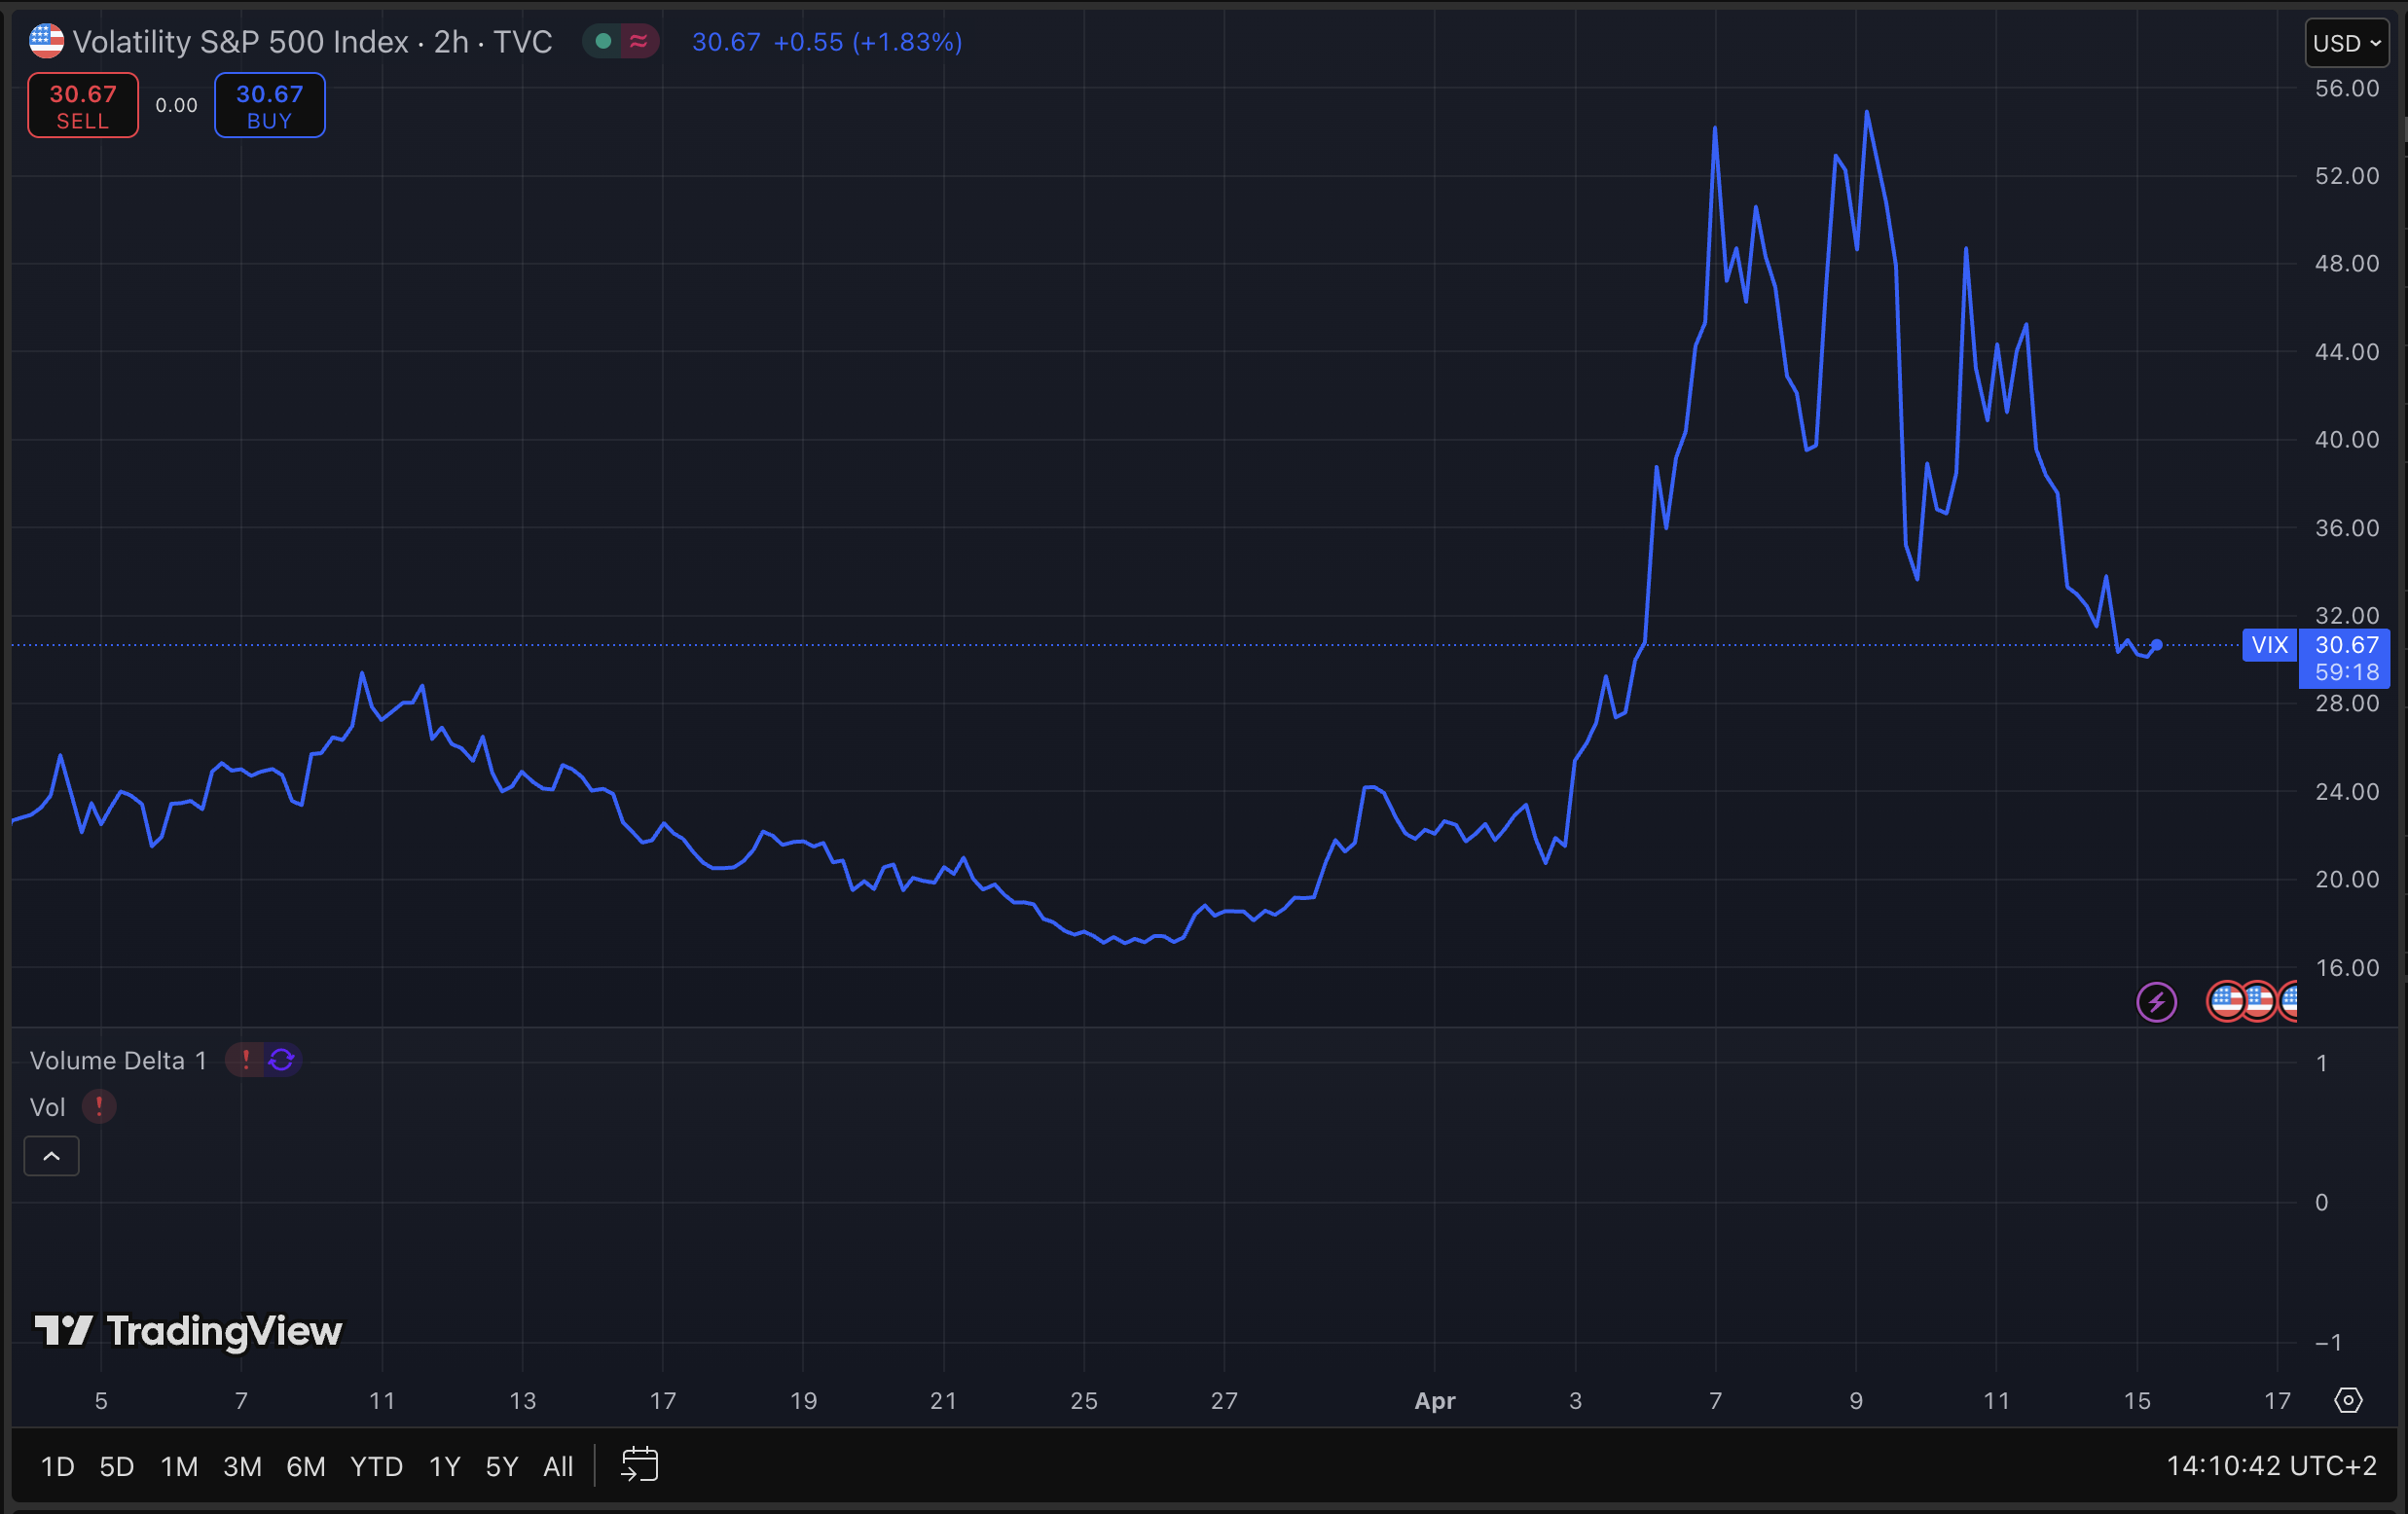The height and width of the screenshot is (1514, 2408).
Task: Click the TradingView logo
Action: (x=188, y=1331)
